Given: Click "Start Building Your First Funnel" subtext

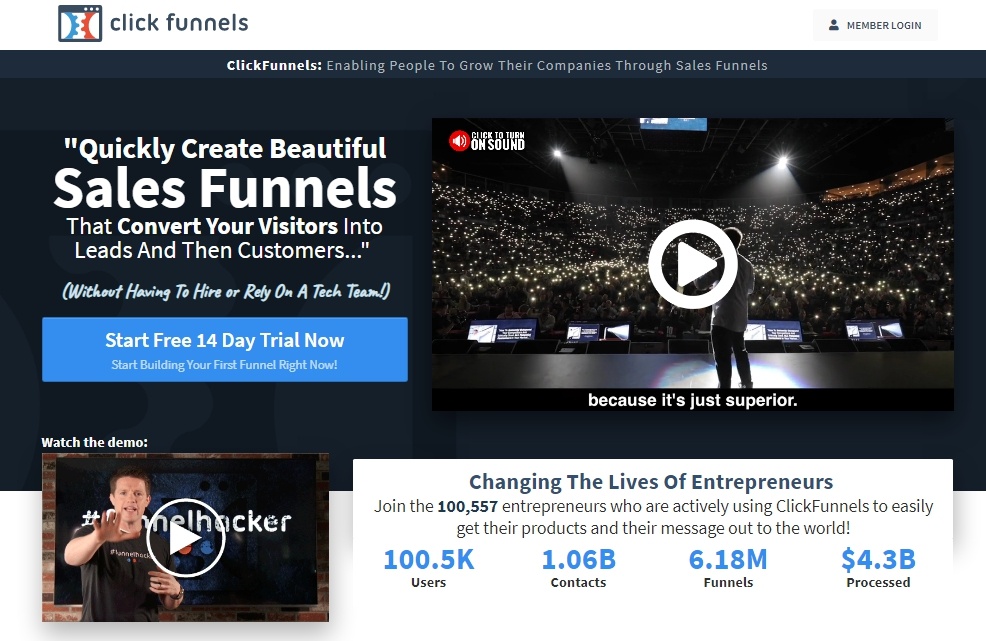Looking at the screenshot, I should pos(224,365).
